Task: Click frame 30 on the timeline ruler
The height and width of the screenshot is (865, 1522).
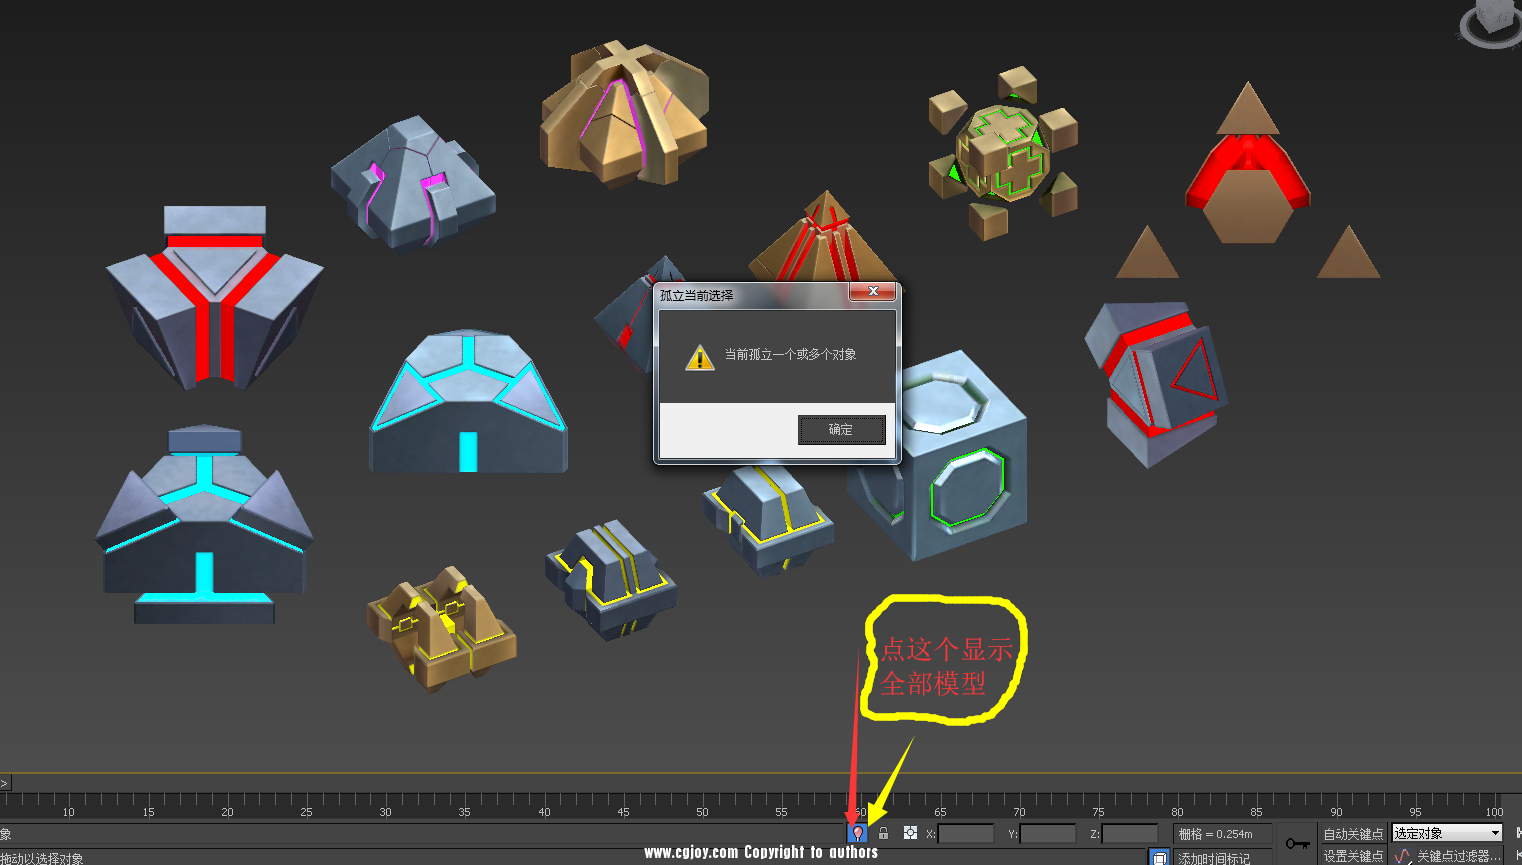Action: 385,806
